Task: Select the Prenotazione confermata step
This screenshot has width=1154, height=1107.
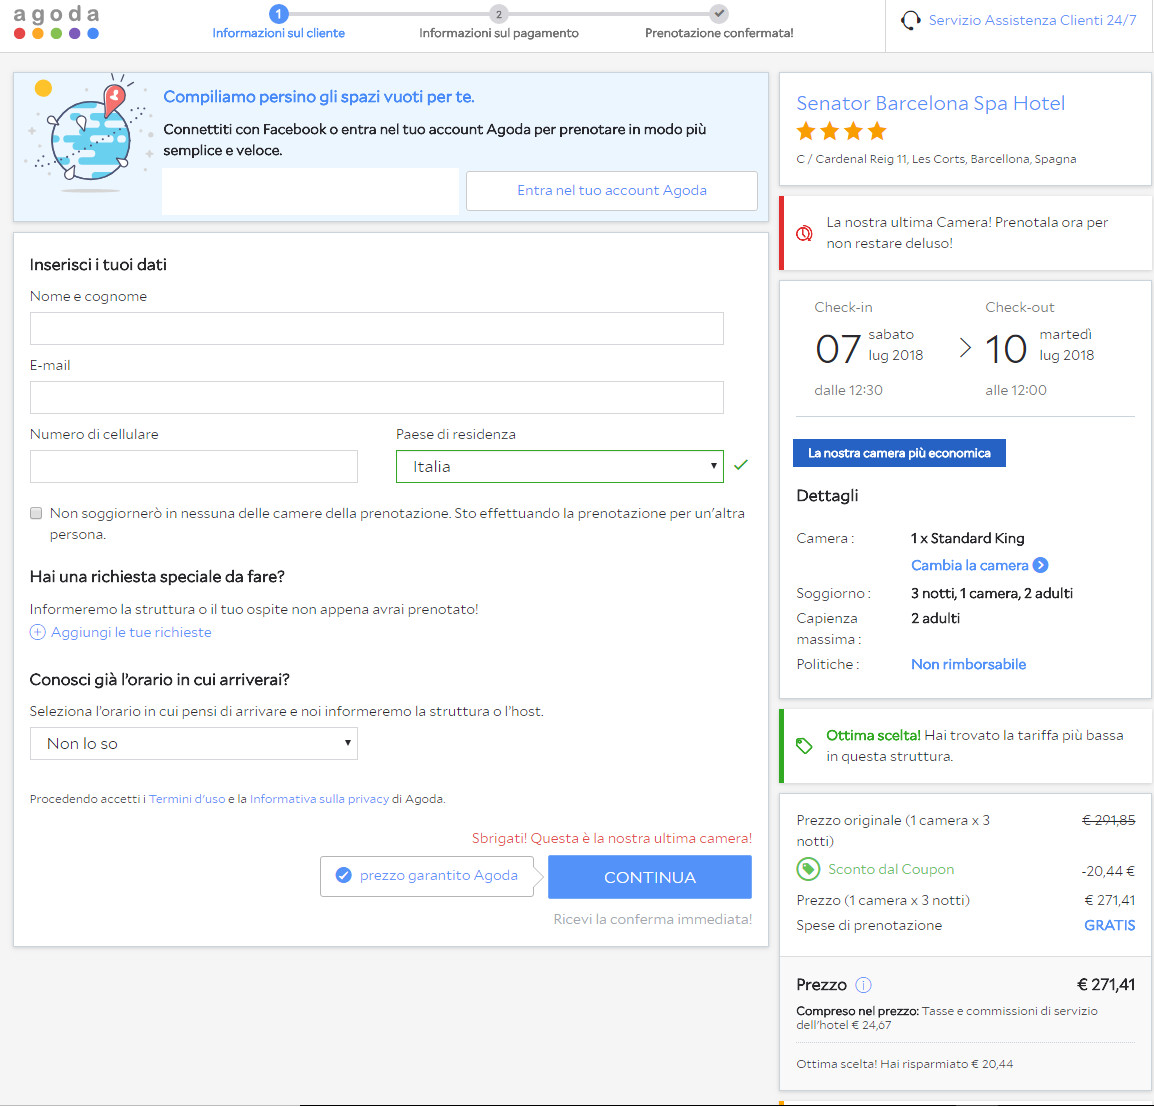Action: pos(719,33)
